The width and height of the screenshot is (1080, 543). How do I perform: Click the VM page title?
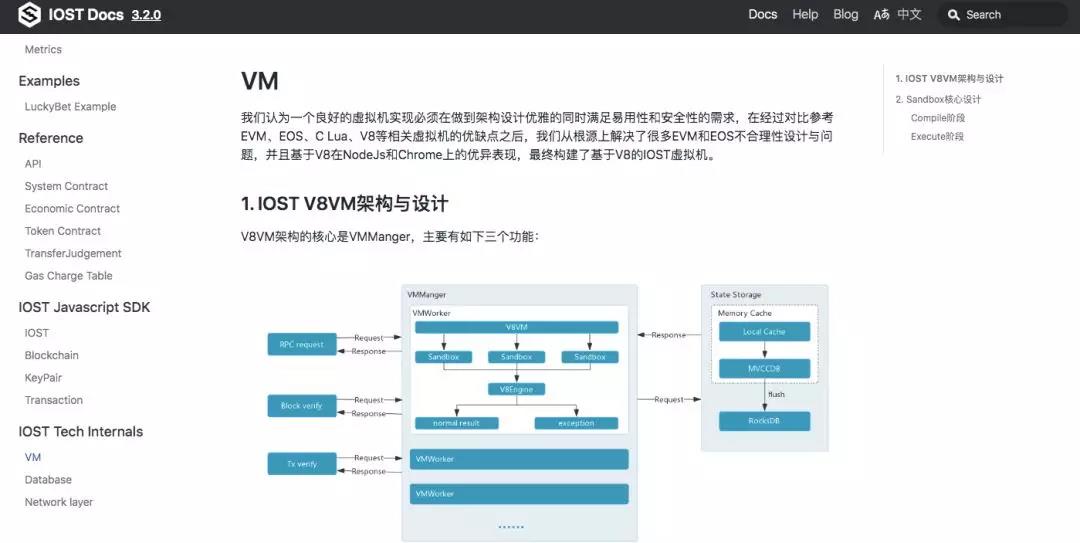[x=260, y=81]
